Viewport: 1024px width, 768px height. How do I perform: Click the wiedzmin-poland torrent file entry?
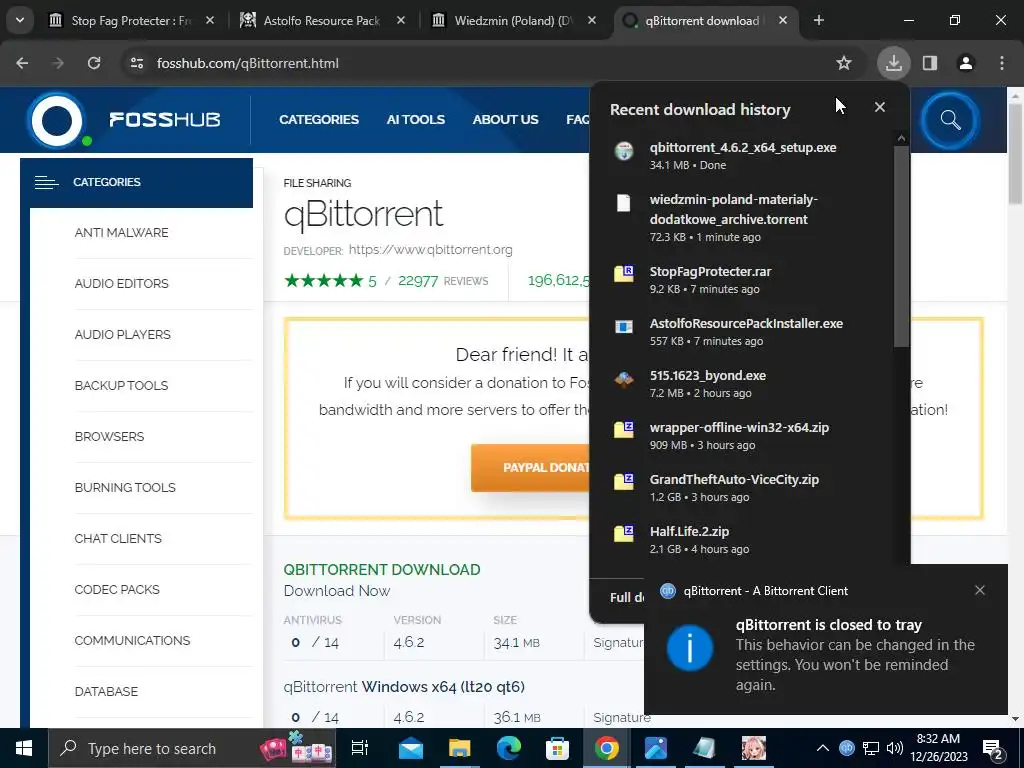(741, 217)
